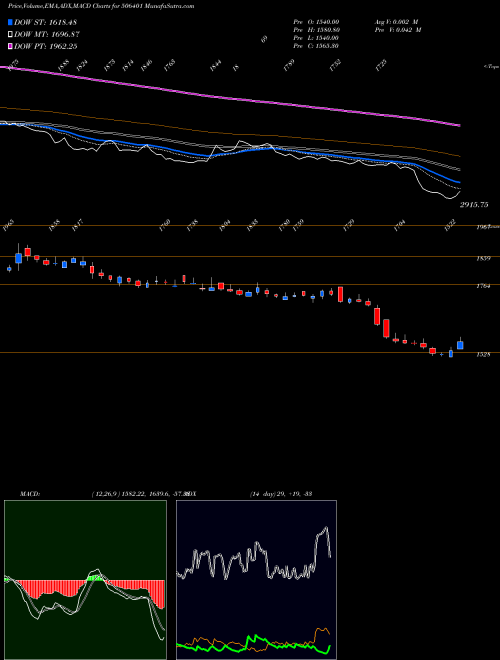Click the last blue candlestick on the price chart

pos(460,345)
